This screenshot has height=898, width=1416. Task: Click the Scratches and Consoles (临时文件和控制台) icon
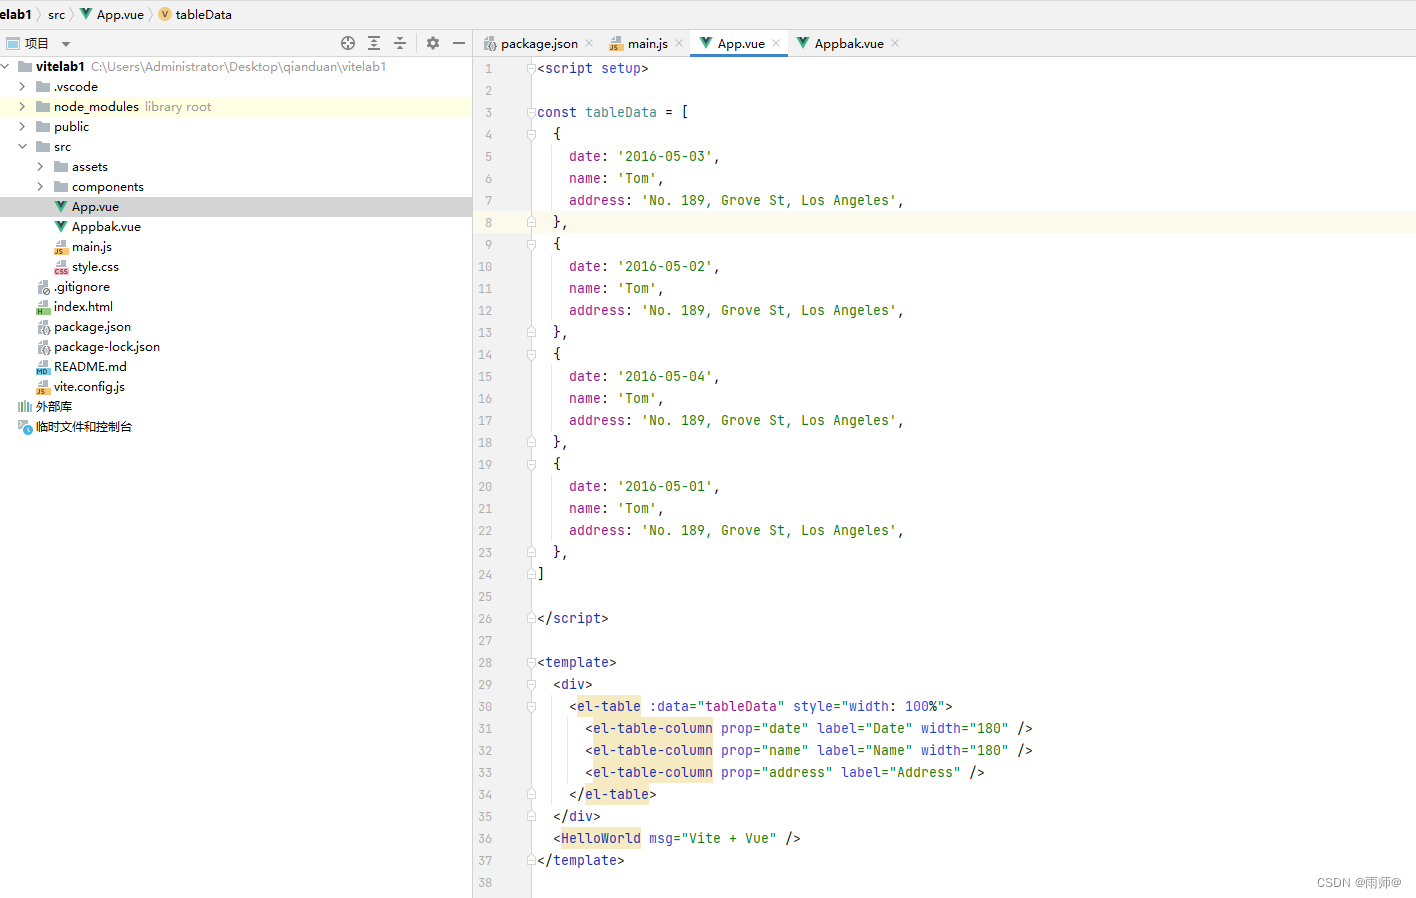pos(24,426)
